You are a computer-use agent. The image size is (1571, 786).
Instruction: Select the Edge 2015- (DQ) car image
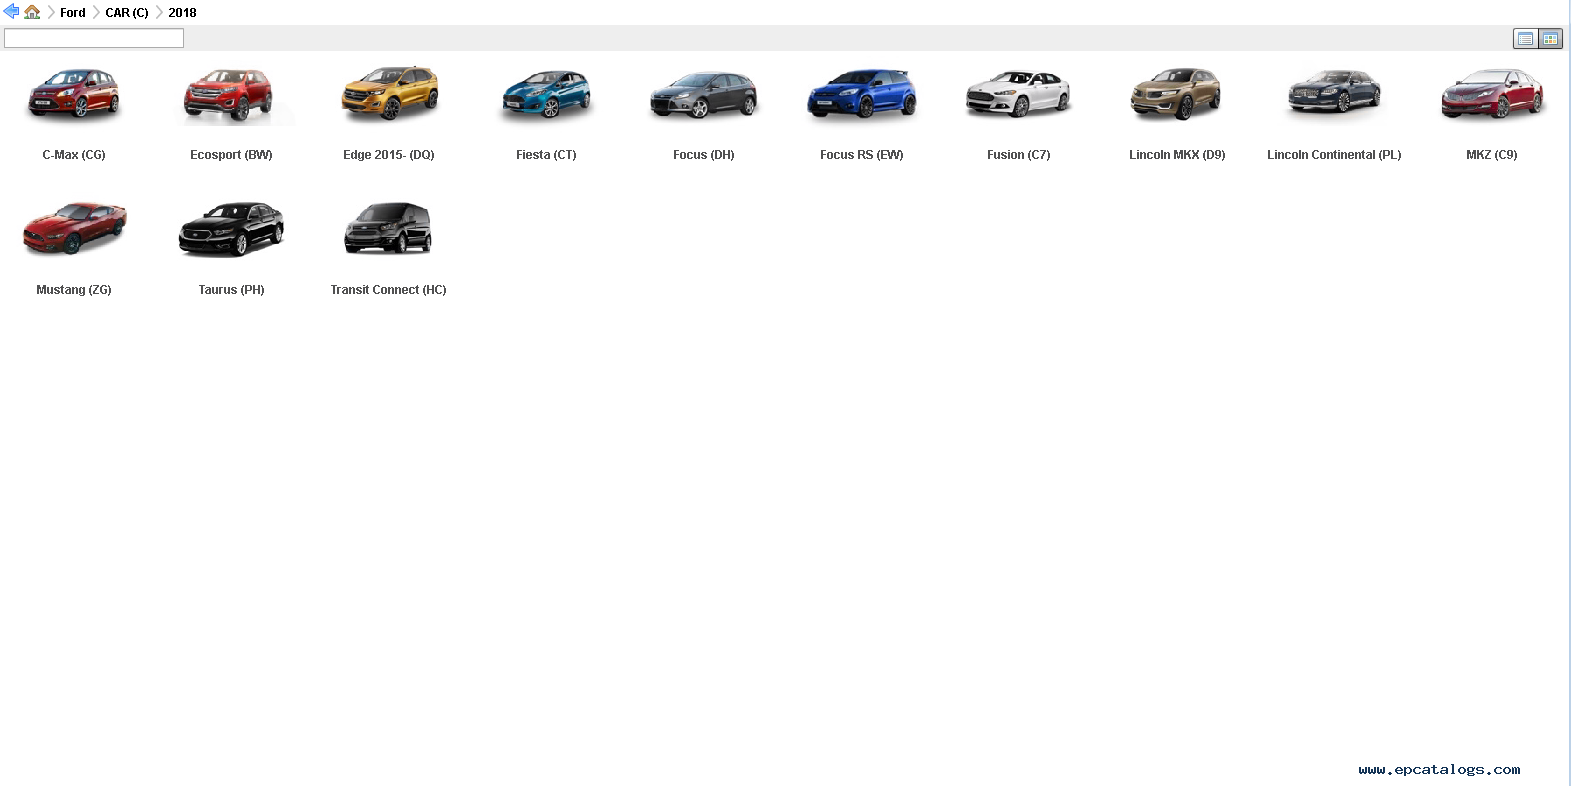pyautogui.click(x=389, y=95)
